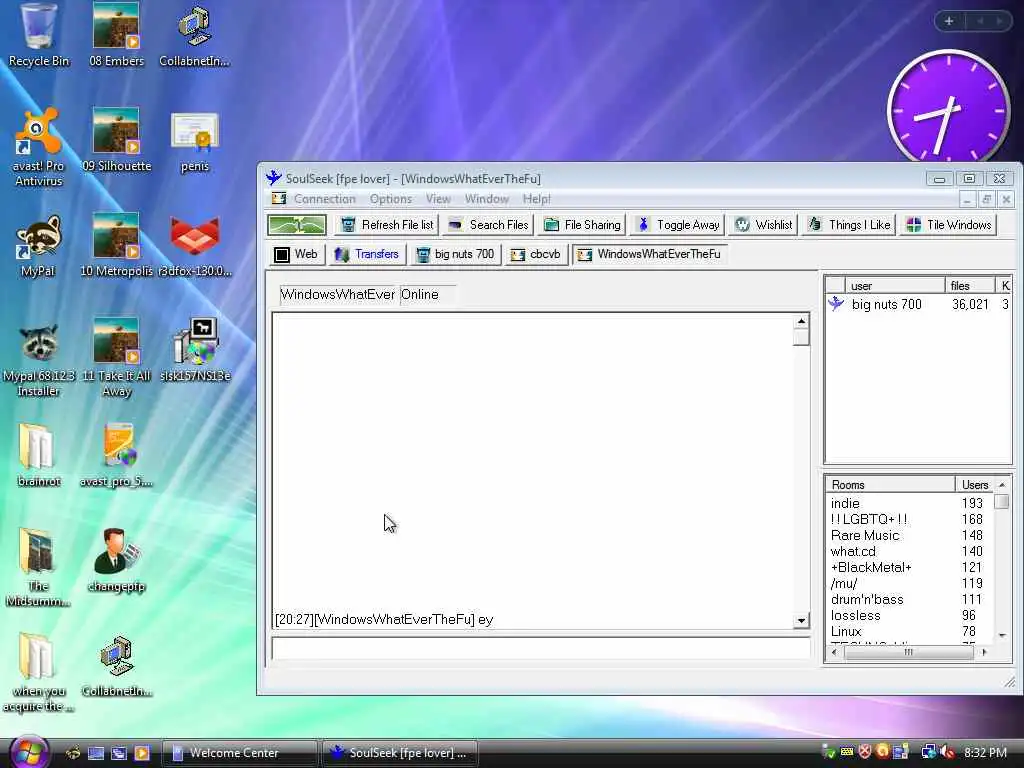Click the SoulSeek [fpe lover] taskbar button

pyautogui.click(x=400, y=753)
